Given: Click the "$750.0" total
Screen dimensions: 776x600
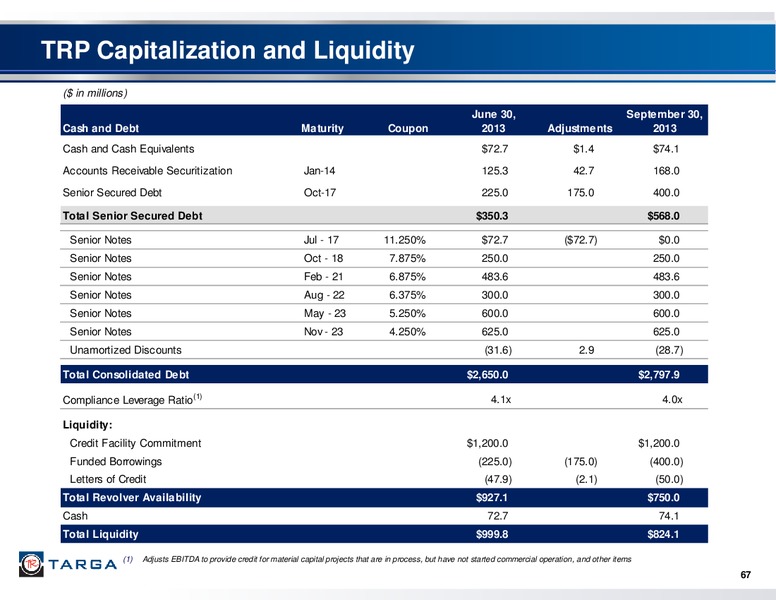Looking at the screenshot, I should [x=663, y=498].
